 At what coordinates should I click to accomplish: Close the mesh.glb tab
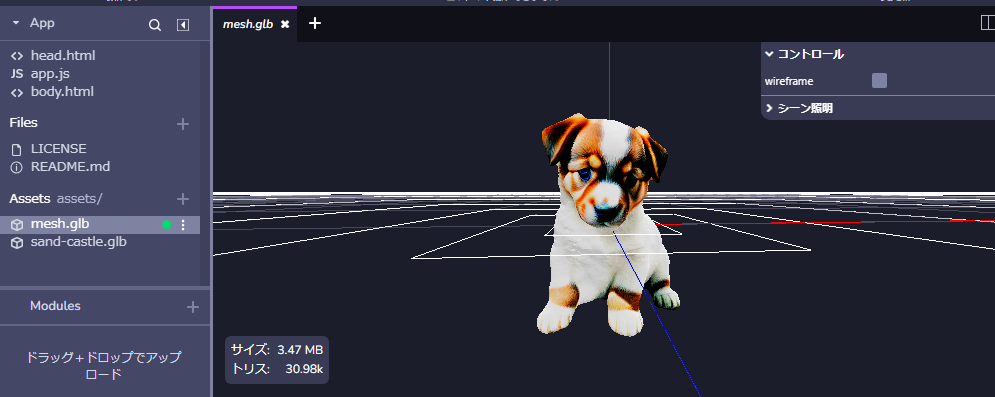285,24
